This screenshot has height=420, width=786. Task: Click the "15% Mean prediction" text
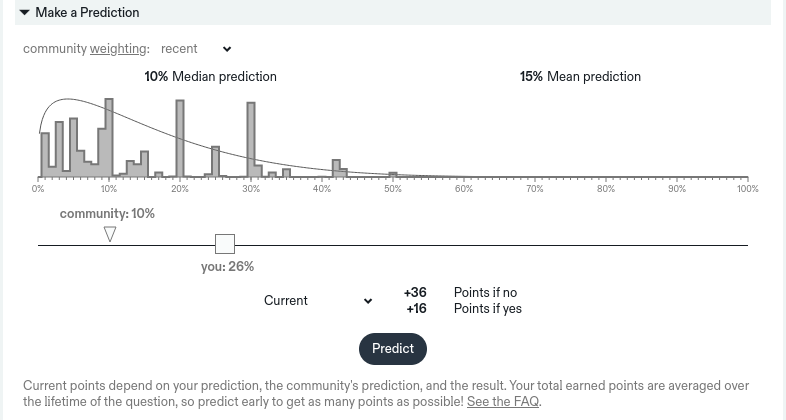(x=580, y=77)
